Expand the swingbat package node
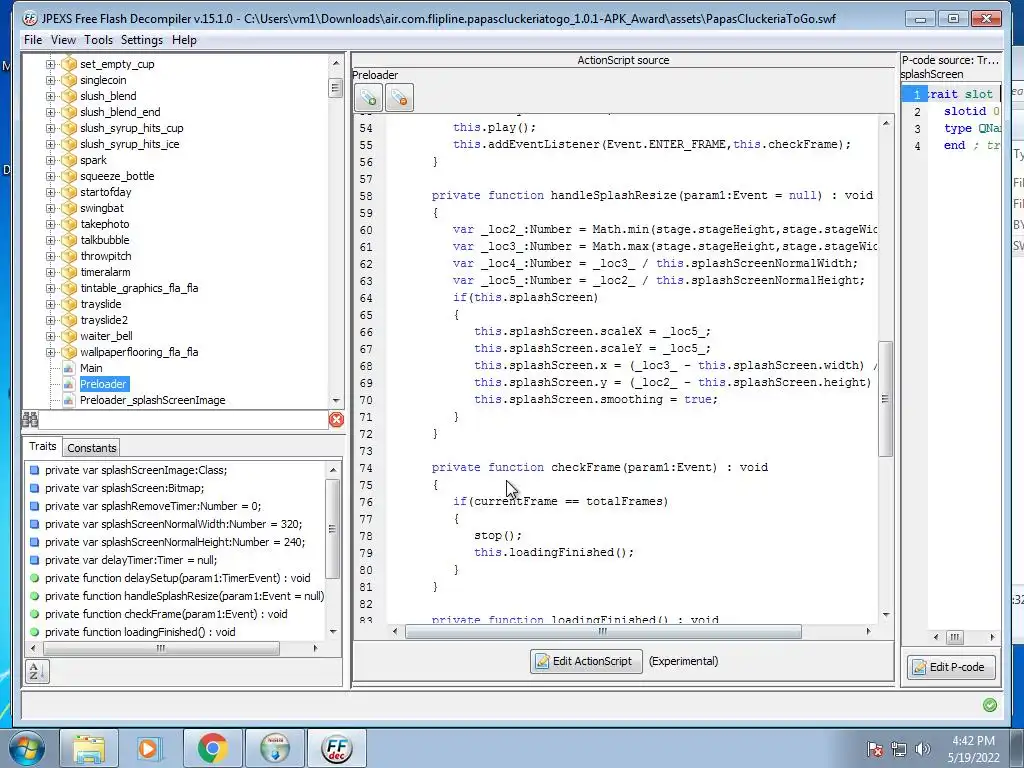1024x768 pixels. [50, 208]
